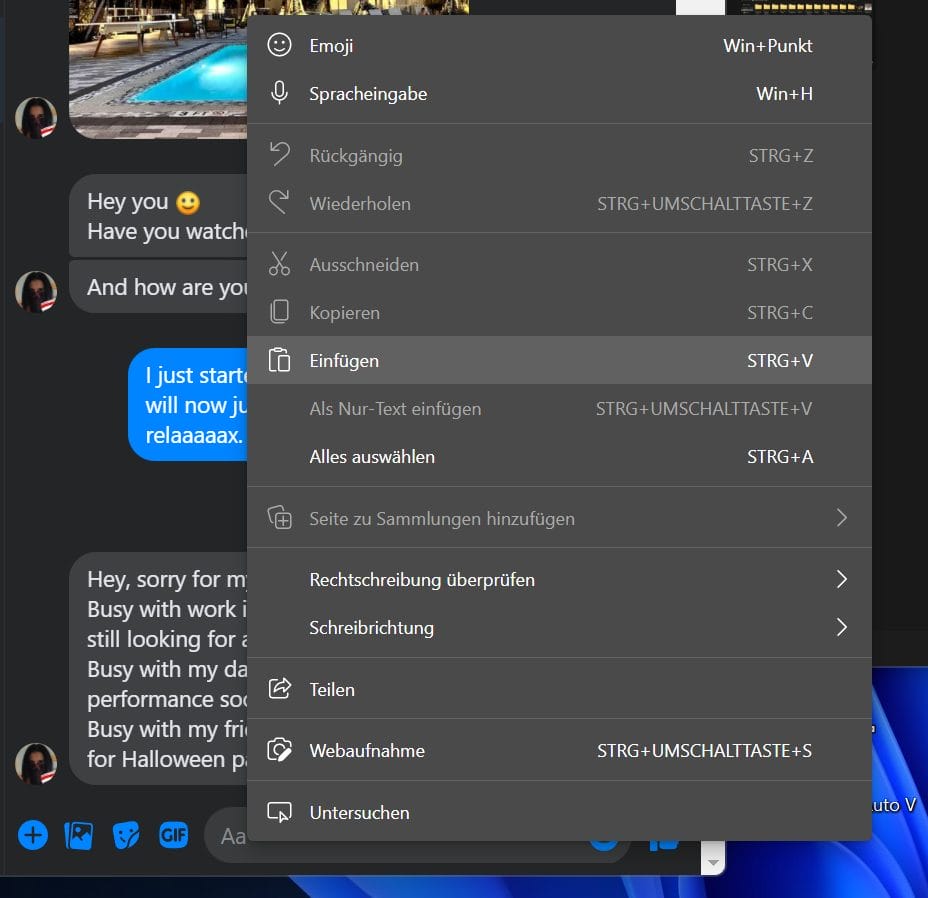Expand the Rechtschreibung überprüfen submenu arrow

tap(841, 580)
